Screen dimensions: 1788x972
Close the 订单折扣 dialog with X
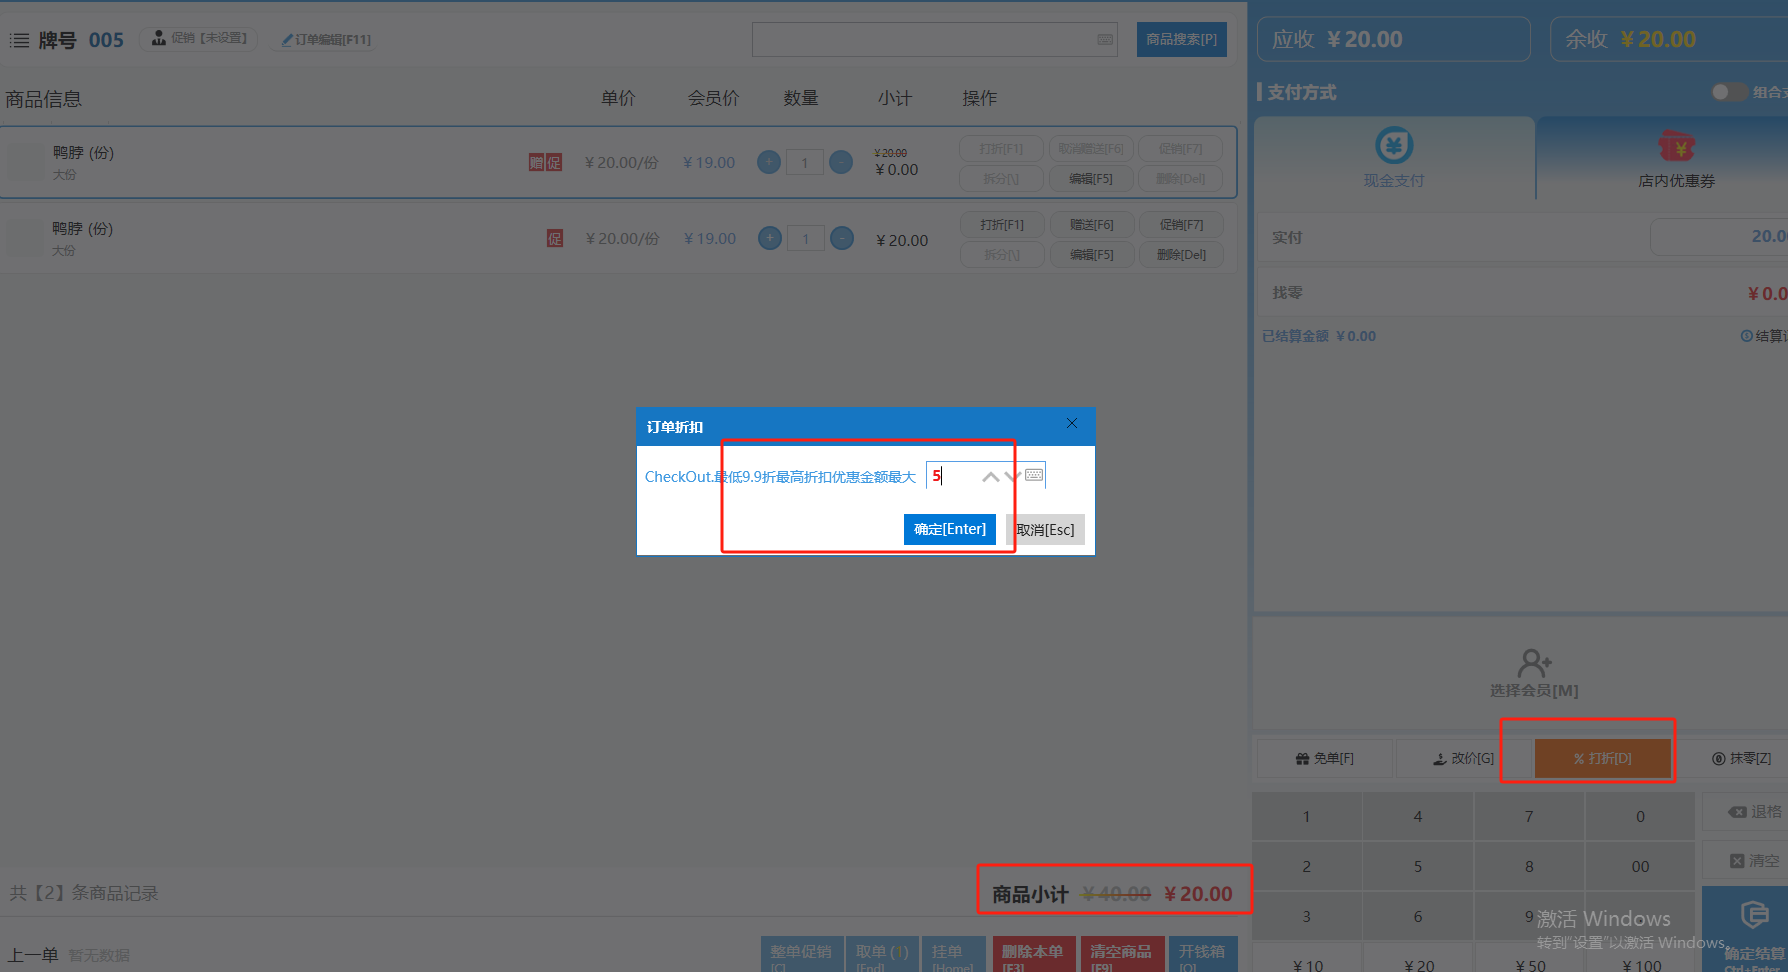click(x=1072, y=424)
